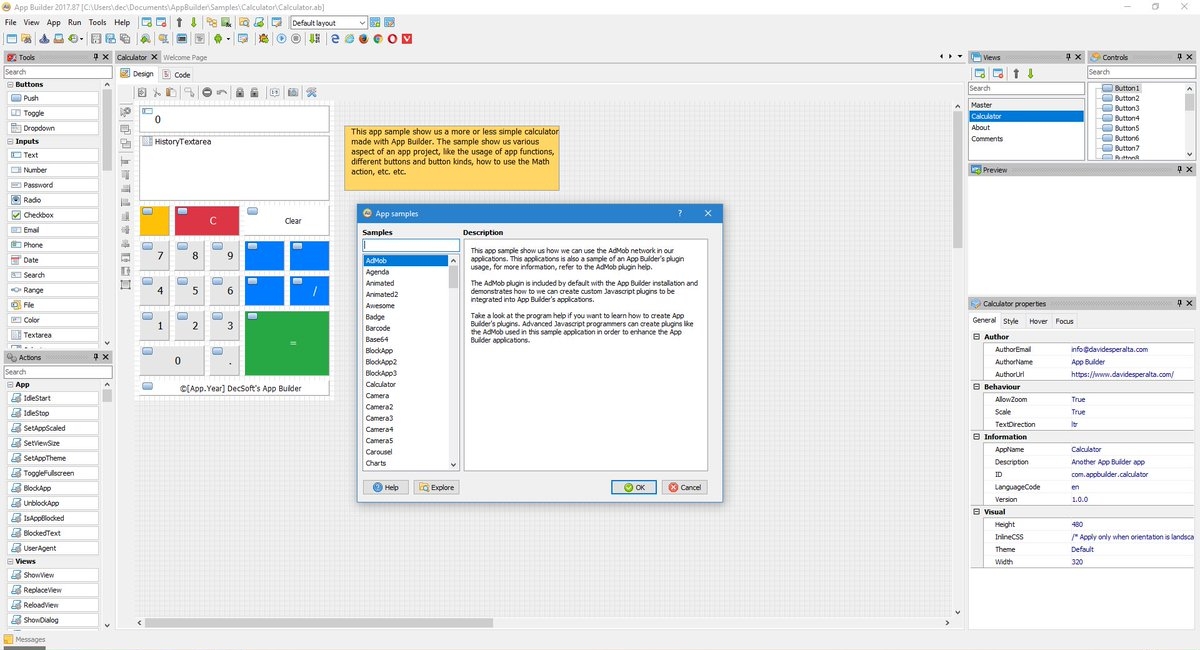The height and width of the screenshot is (650, 1200).
Task: Open the Tools menu in menu bar
Action: pyautogui.click(x=97, y=22)
